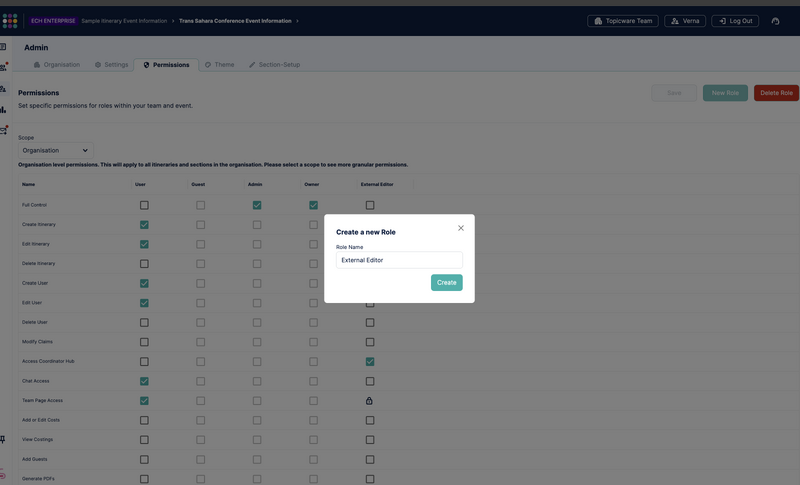The height and width of the screenshot is (485, 800).
Task: Click the red paperclip icon in sidebar
Action: tap(3, 475)
